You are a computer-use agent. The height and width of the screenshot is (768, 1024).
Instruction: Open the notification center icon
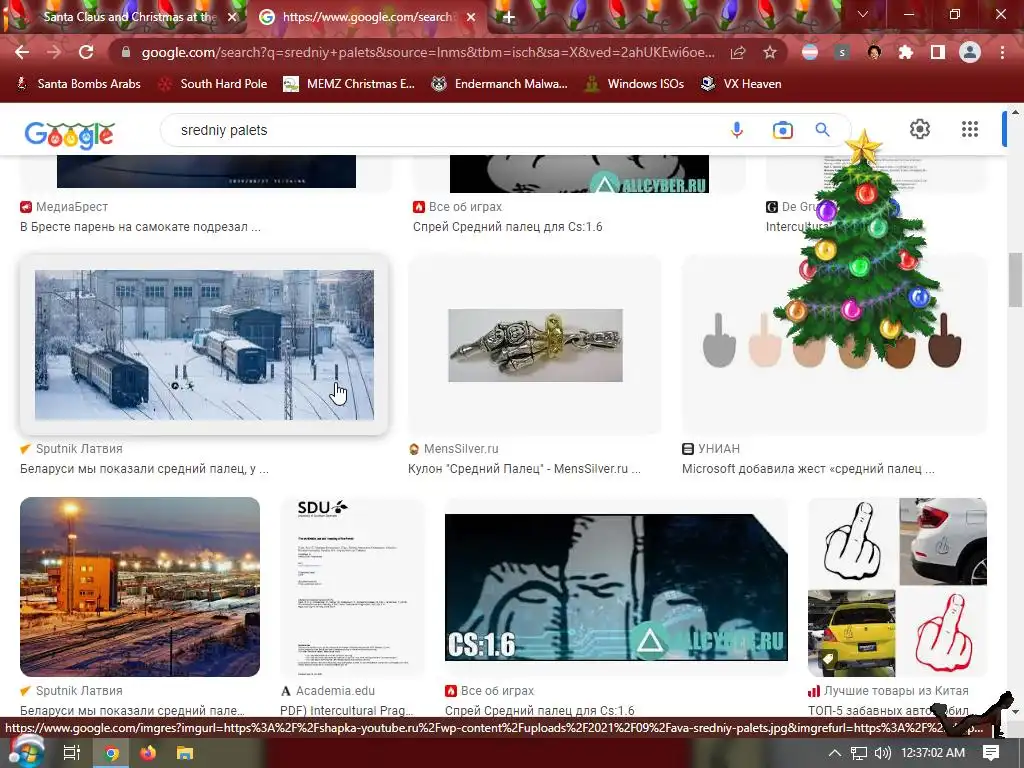click(991, 753)
